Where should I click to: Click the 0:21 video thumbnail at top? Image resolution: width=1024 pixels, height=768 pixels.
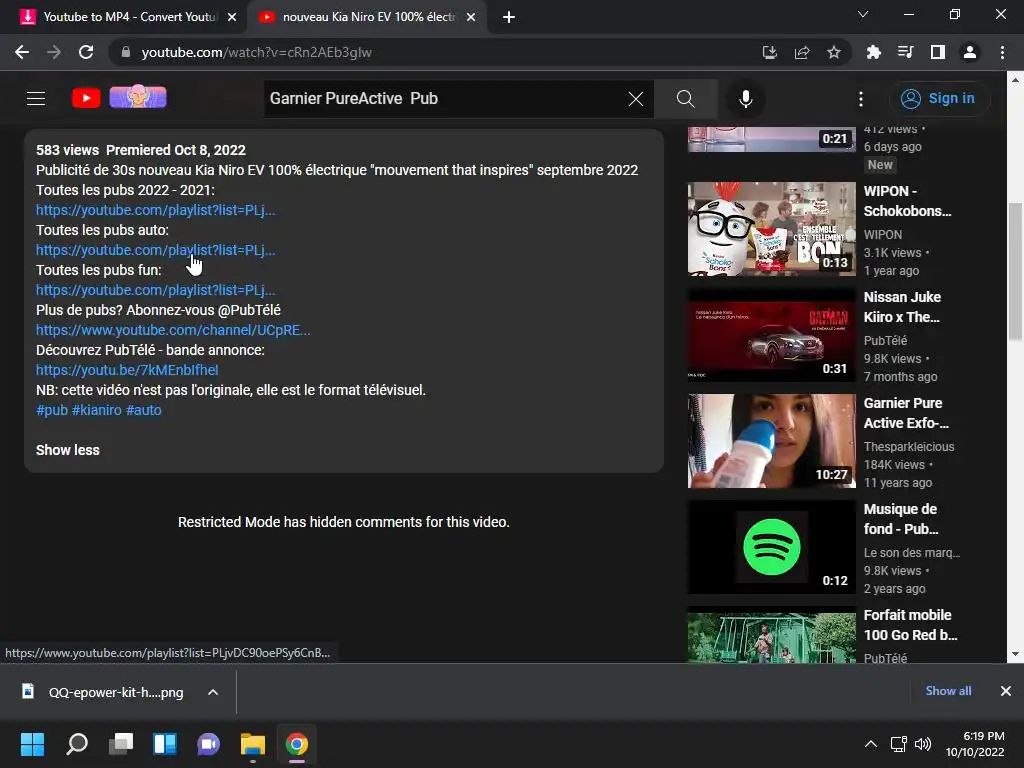(x=771, y=139)
